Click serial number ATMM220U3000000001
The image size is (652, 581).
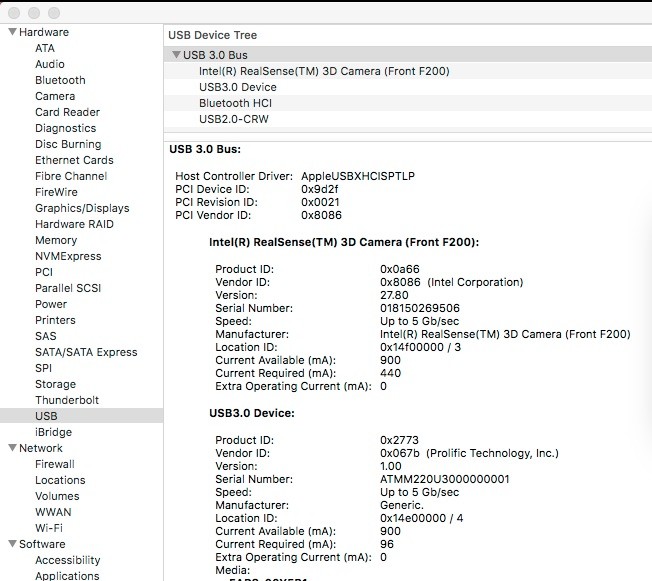(x=445, y=479)
